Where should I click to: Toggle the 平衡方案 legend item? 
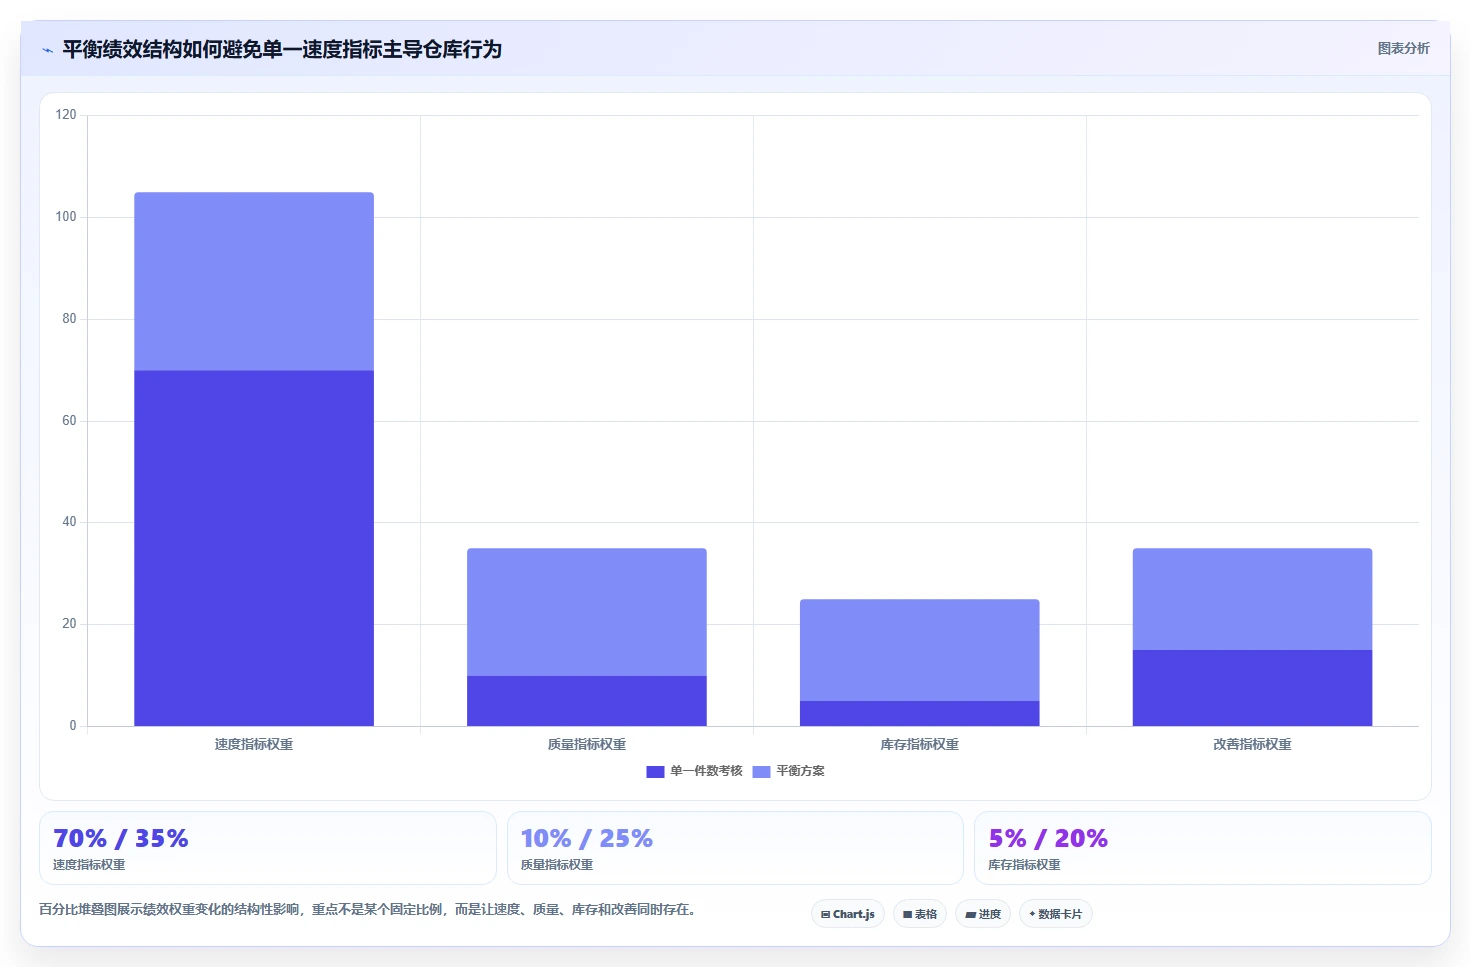pos(789,771)
